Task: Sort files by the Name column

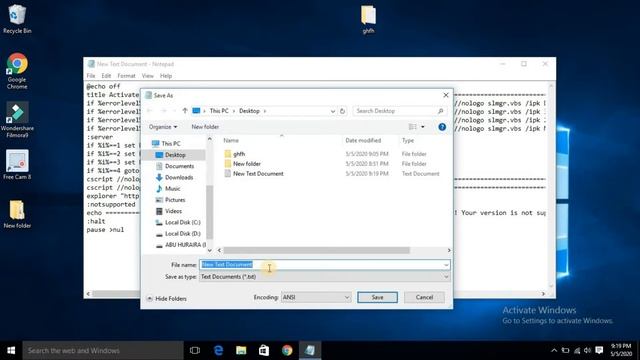Action: pos(231,140)
